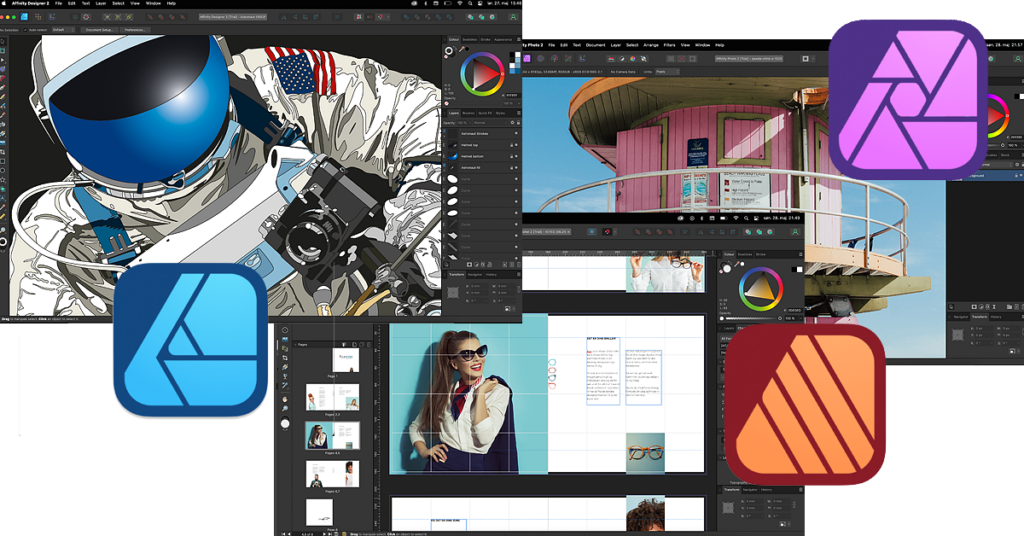
Task: Click the delete layer icon in Layers panel
Action: click(x=519, y=264)
